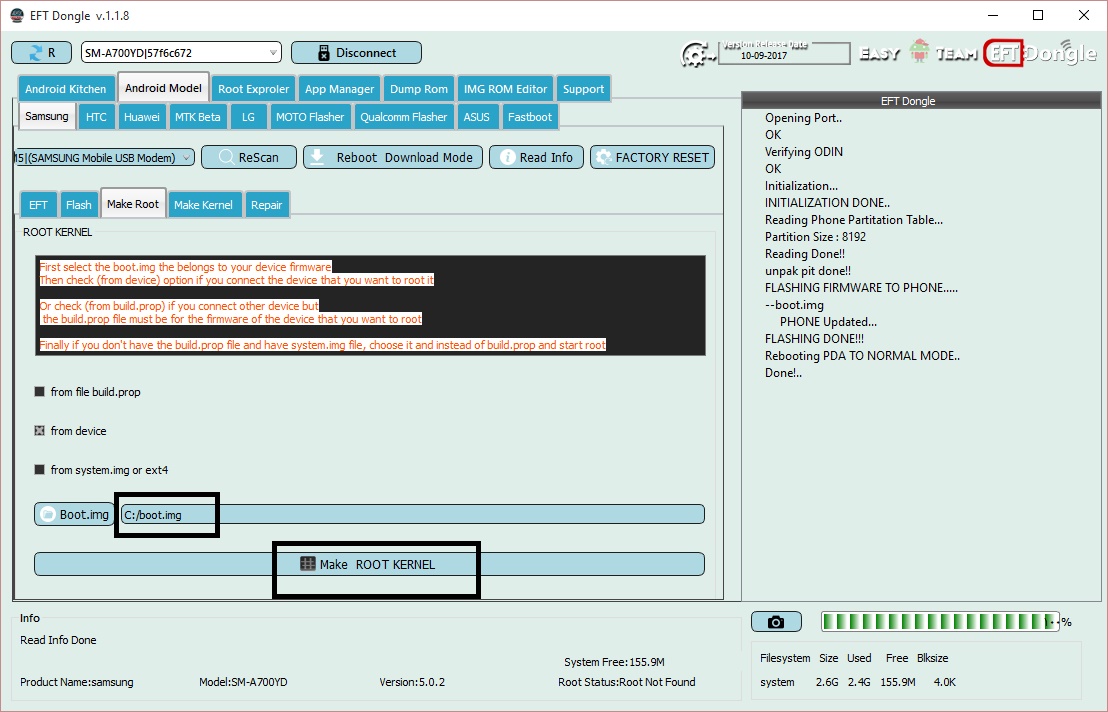Screen dimensions: 1108x712
Task: Open the Repair sub-tab
Action: (x=266, y=205)
